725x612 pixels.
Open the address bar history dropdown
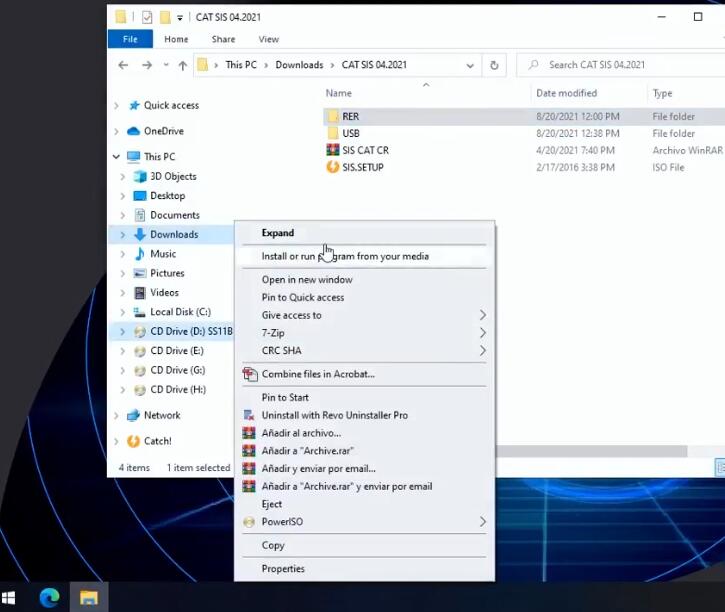[x=470, y=66]
